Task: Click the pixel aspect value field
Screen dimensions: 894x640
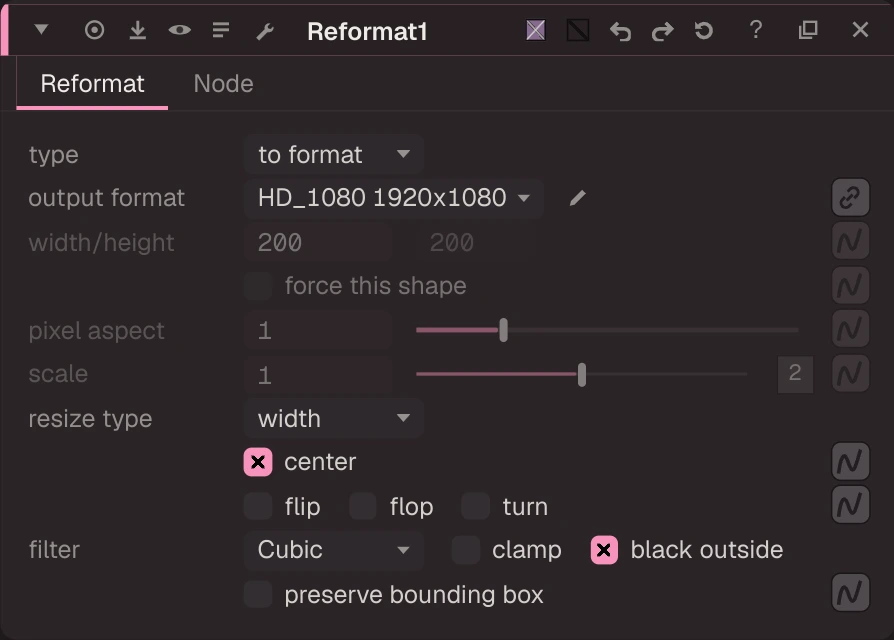Action: click(x=318, y=330)
